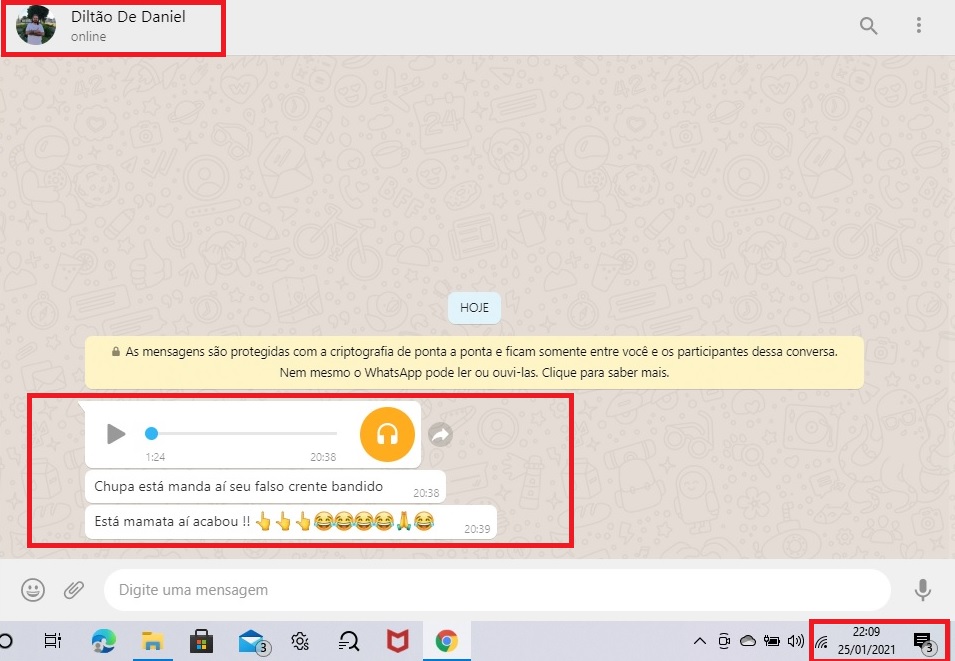Open the emoji picker smiley icon
Image resolution: width=955 pixels, height=661 pixels.
coord(33,590)
